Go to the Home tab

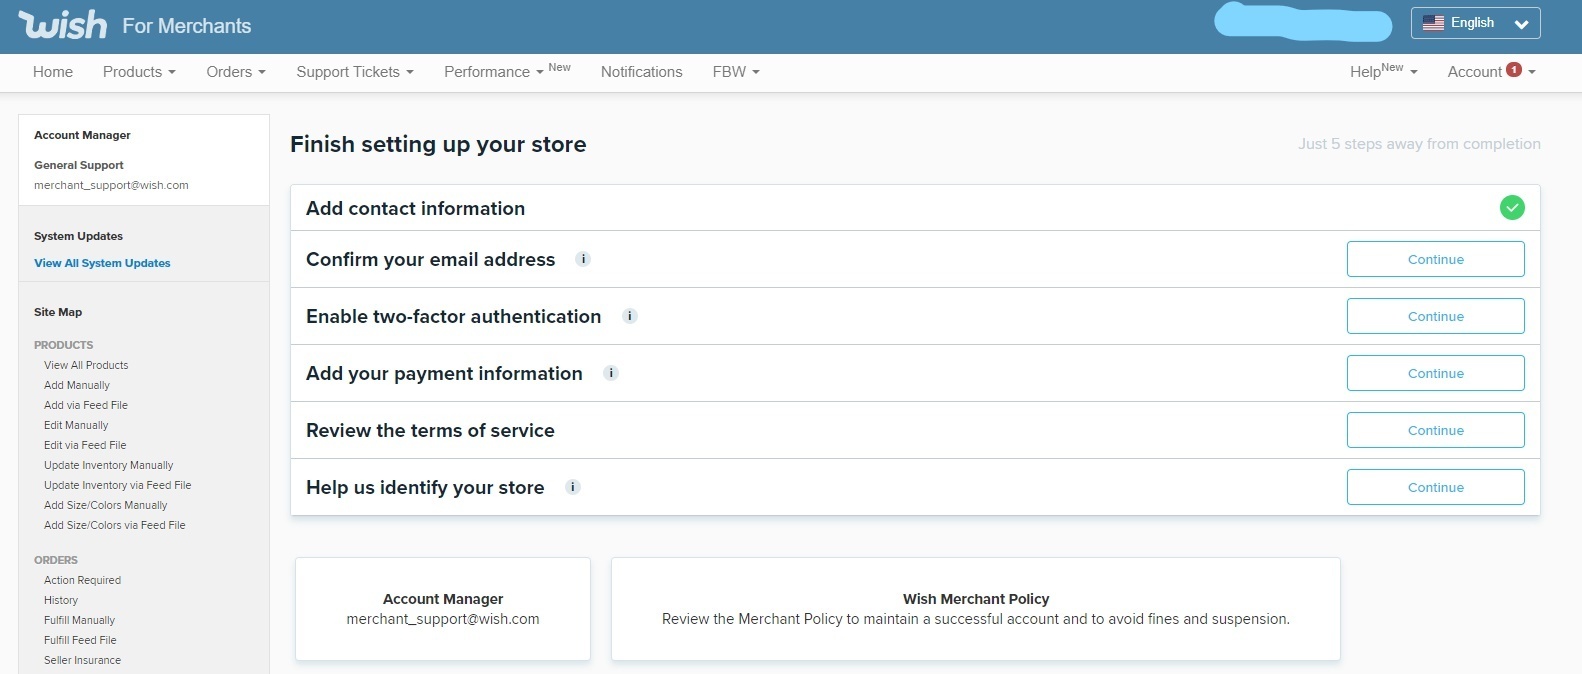53,72
